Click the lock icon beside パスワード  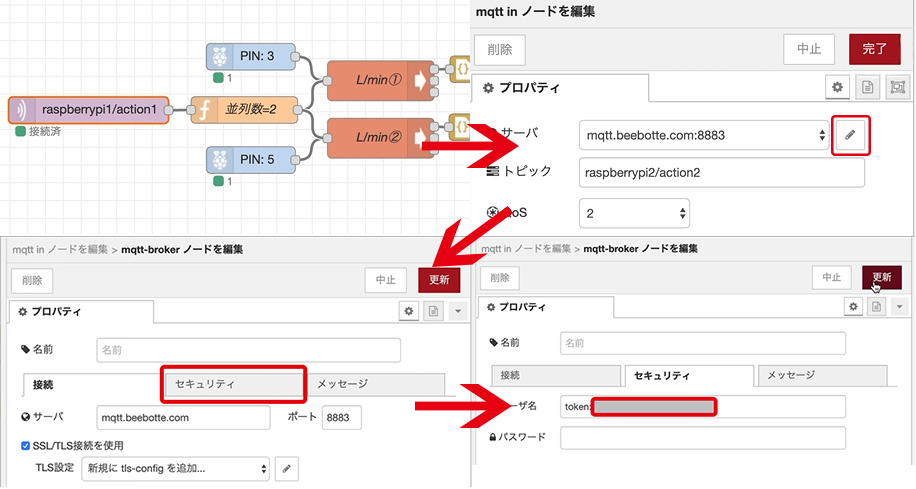tap(493, 437)
